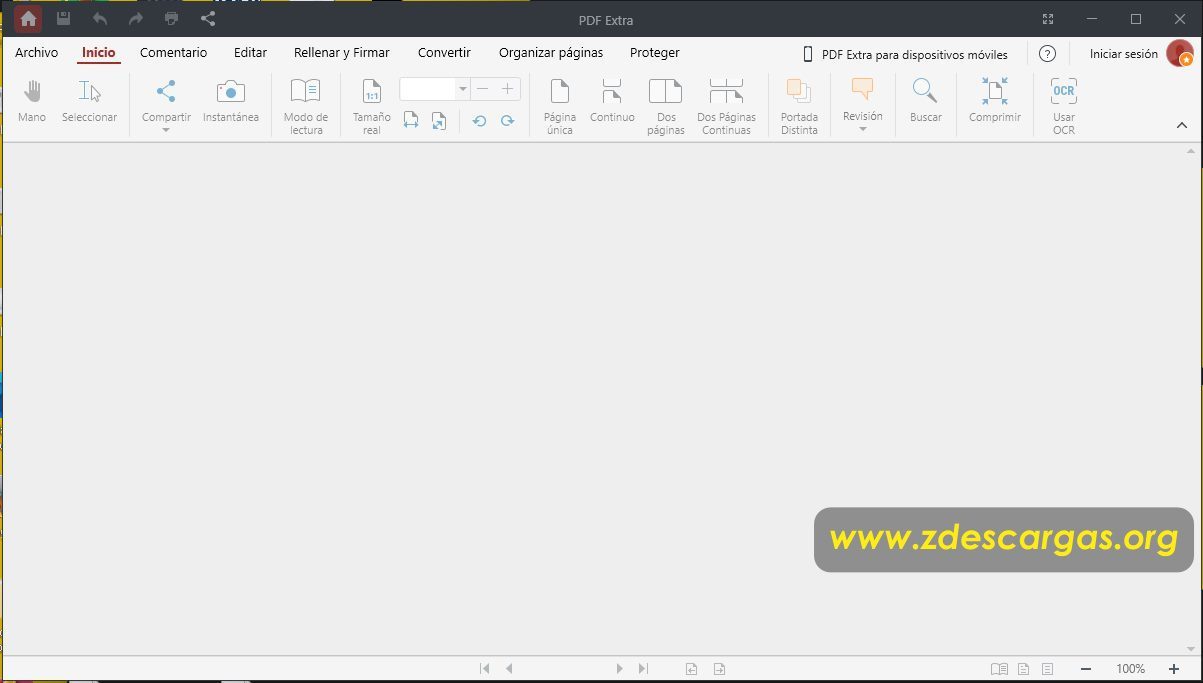
Task: Select Dos páginas view
Action: point(666,107)
